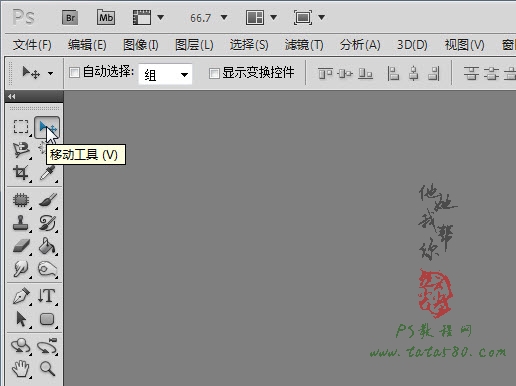Open the 文件(F) menu
The width and height of the screenshot is (516, 386).
pos(32,45)
